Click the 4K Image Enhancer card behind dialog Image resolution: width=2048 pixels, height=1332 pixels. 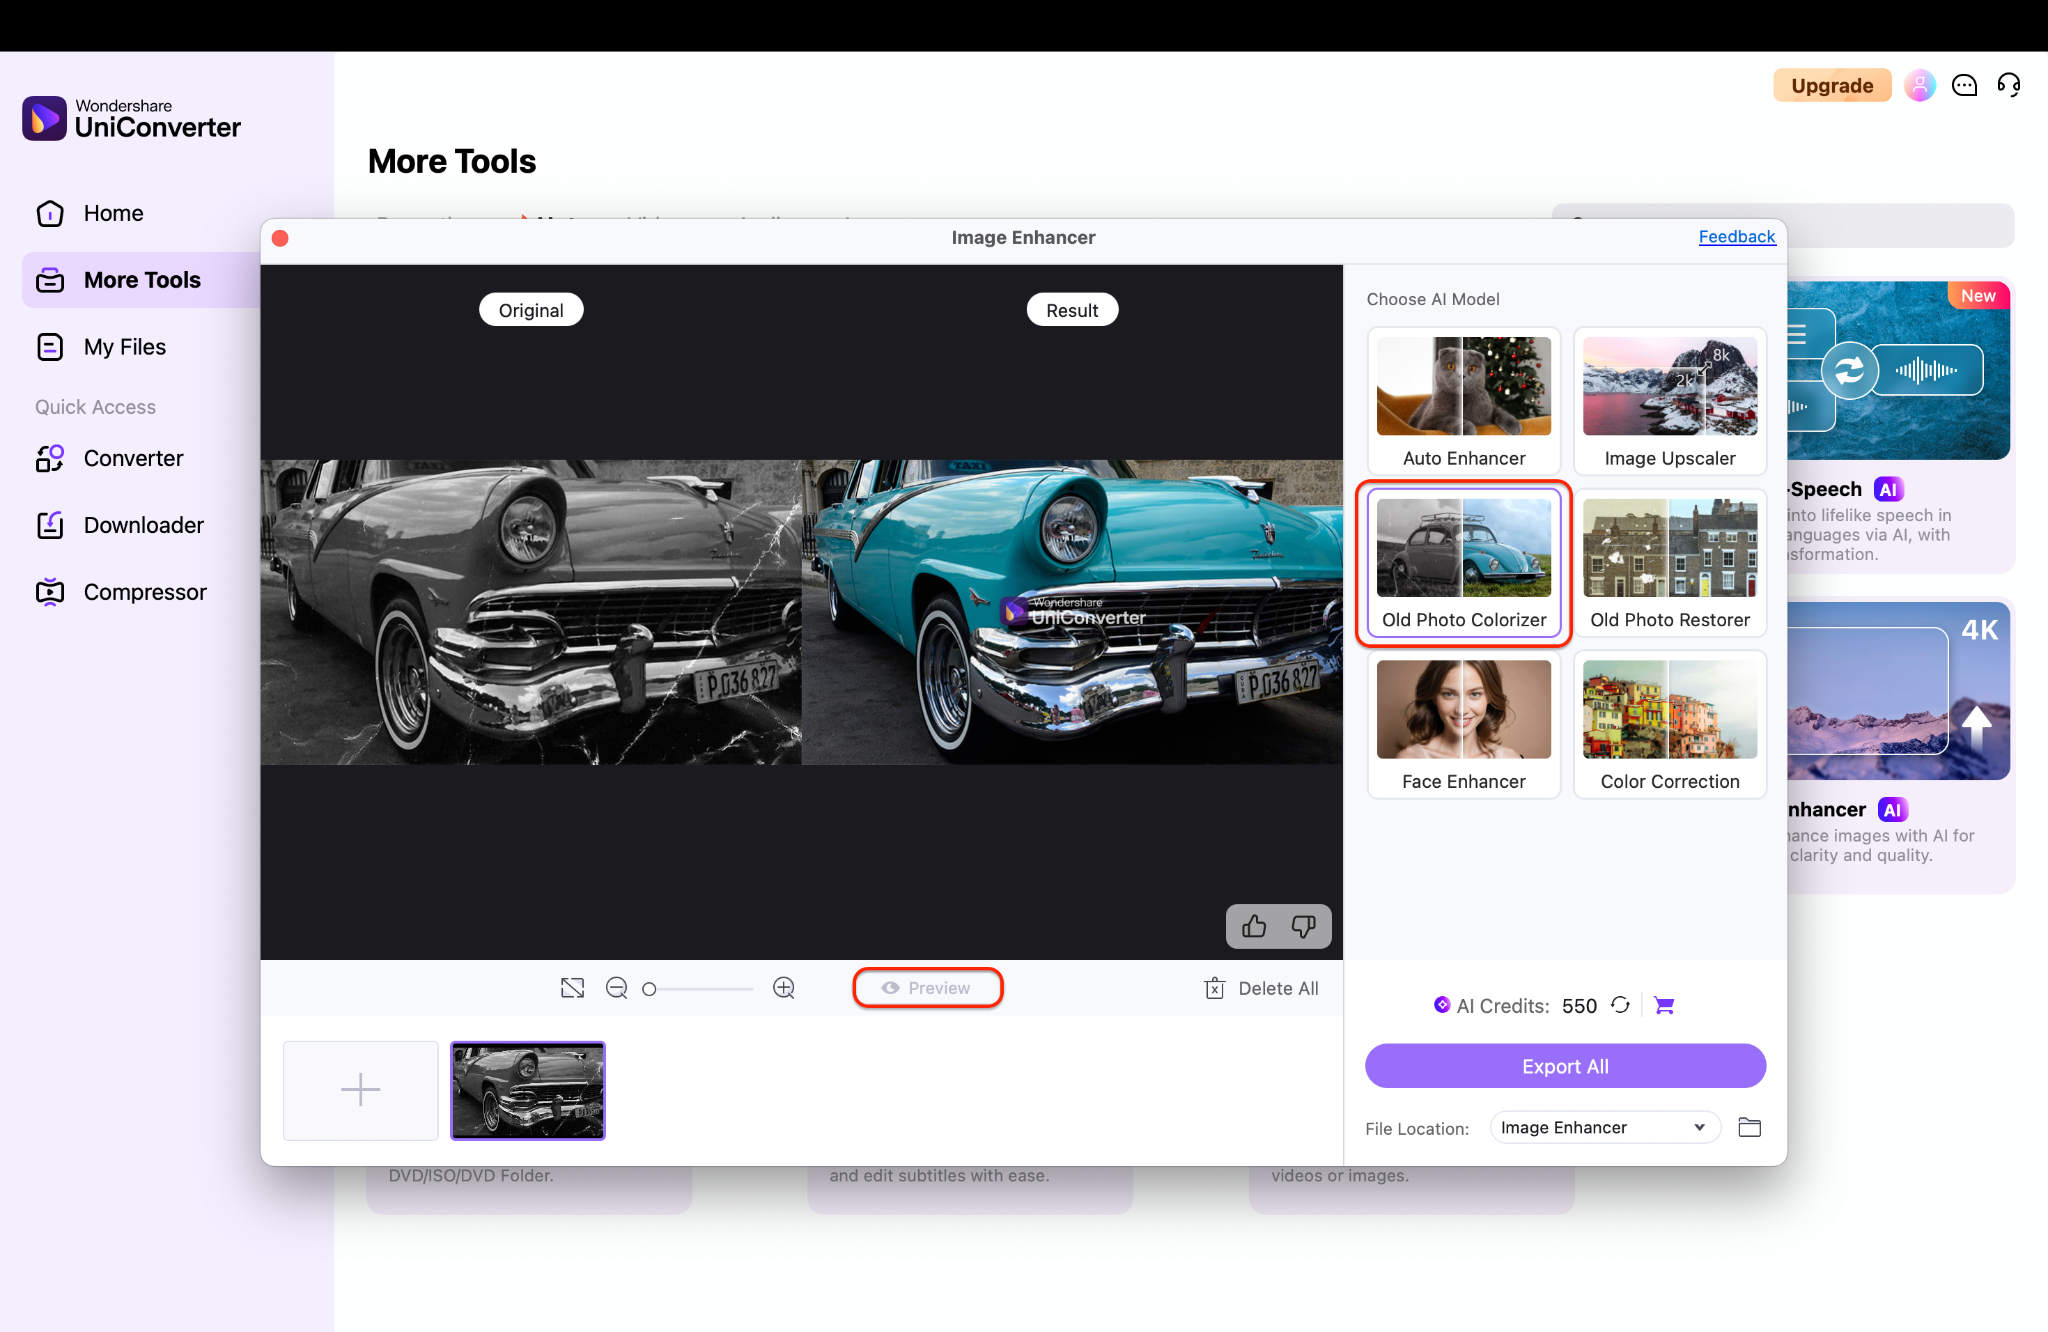pos(1899,745)
